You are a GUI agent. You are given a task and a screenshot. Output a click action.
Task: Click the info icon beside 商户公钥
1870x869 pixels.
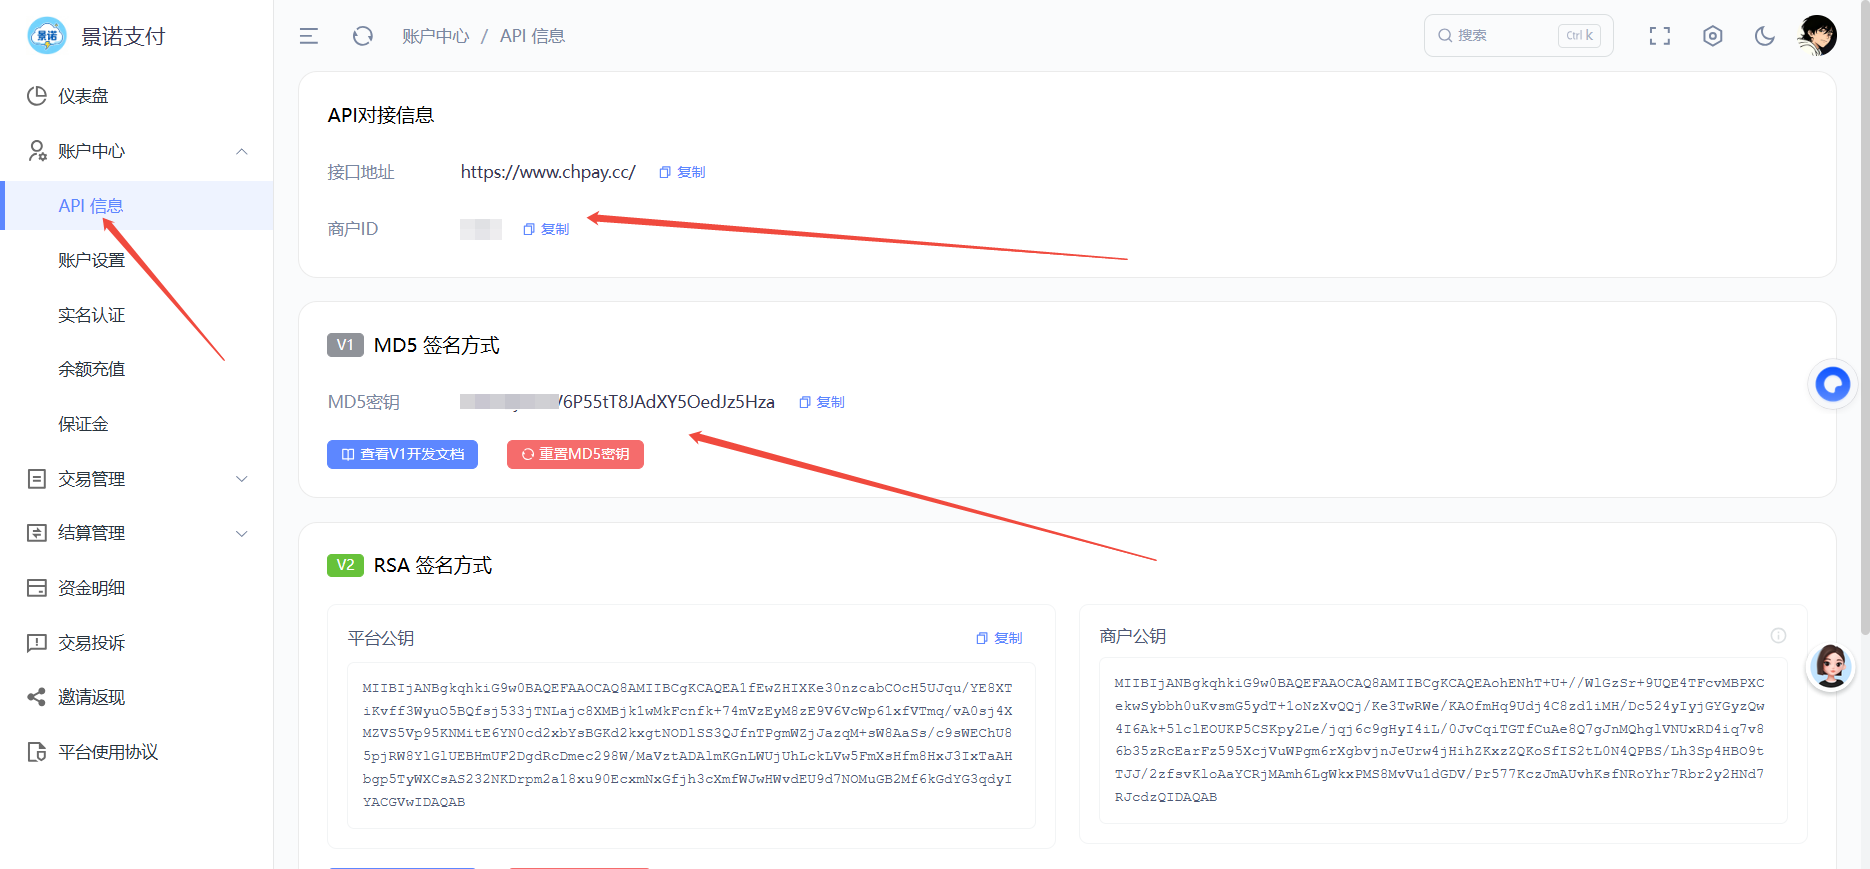(1778, 635)
